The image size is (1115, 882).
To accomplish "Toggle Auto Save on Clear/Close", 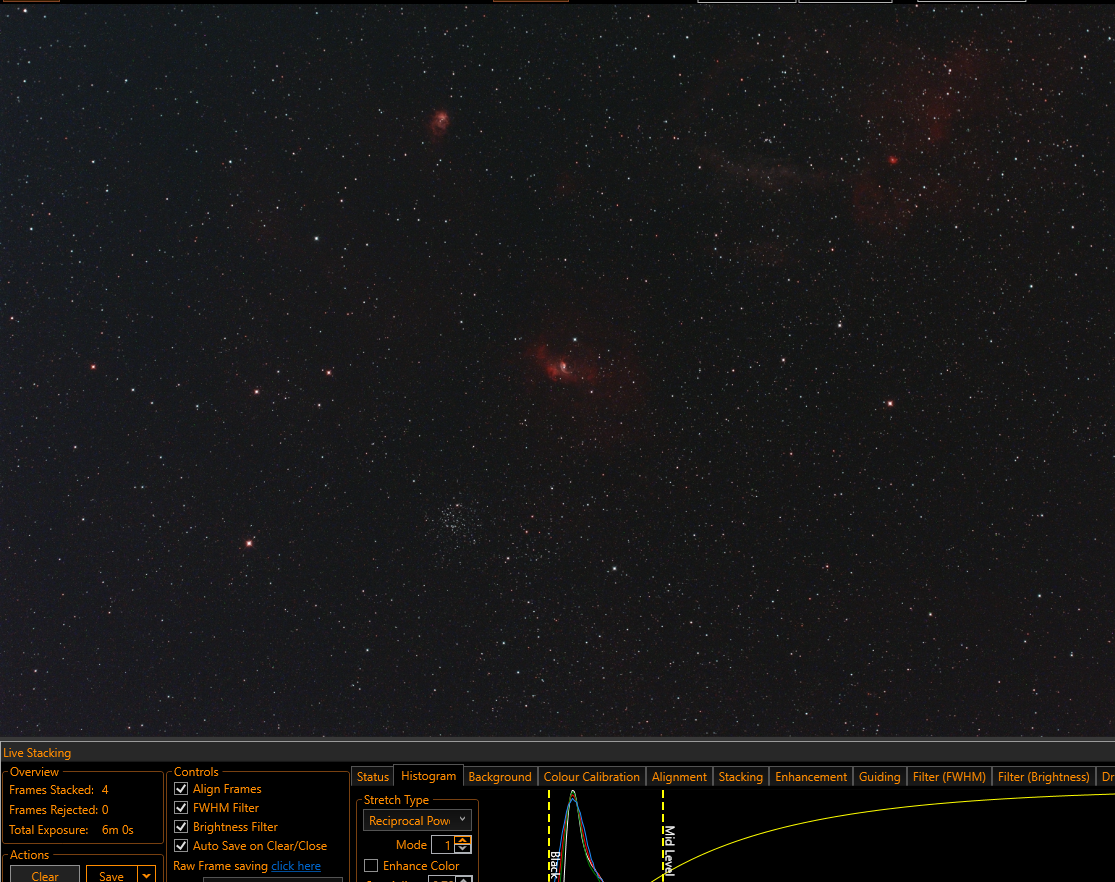I will [181, 846].
